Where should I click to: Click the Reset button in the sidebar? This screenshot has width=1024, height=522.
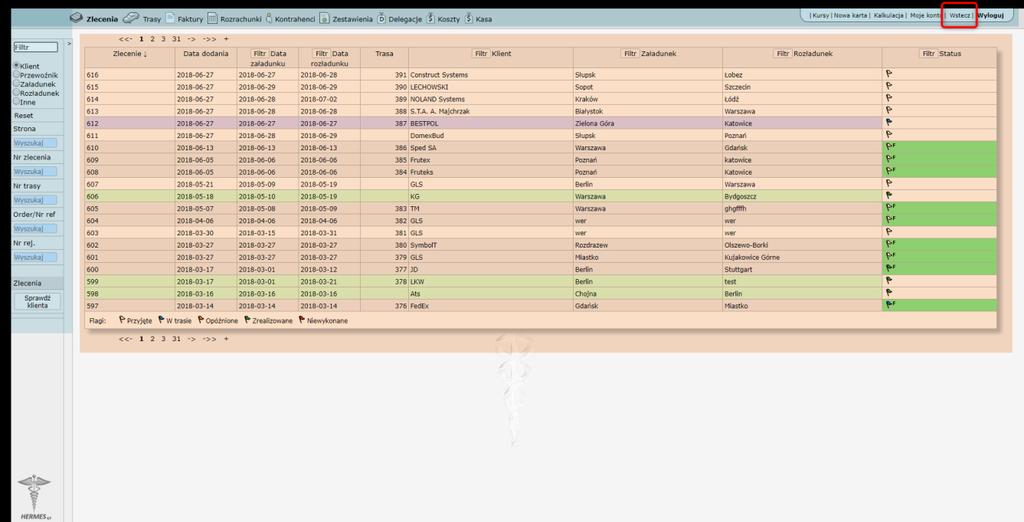pyautogui.click(x=24, y=116)
